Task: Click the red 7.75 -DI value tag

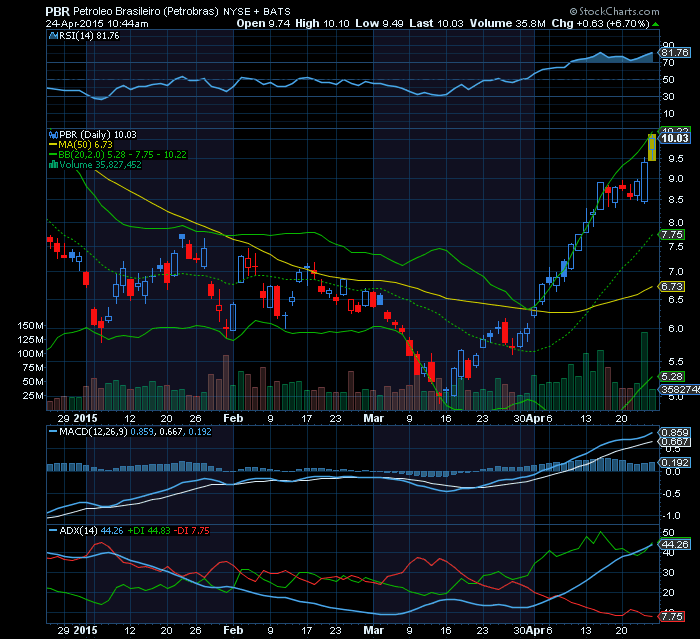Action: (x=672, y=617)
